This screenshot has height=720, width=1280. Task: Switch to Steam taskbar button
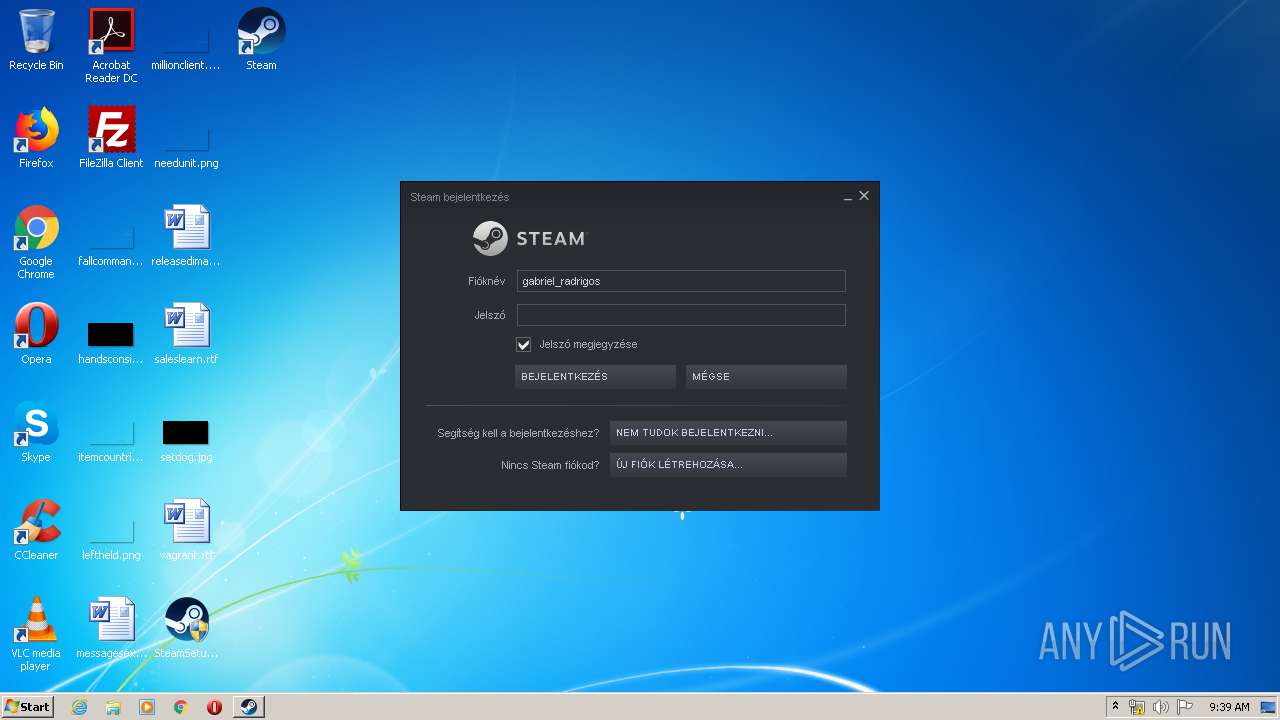249,707
